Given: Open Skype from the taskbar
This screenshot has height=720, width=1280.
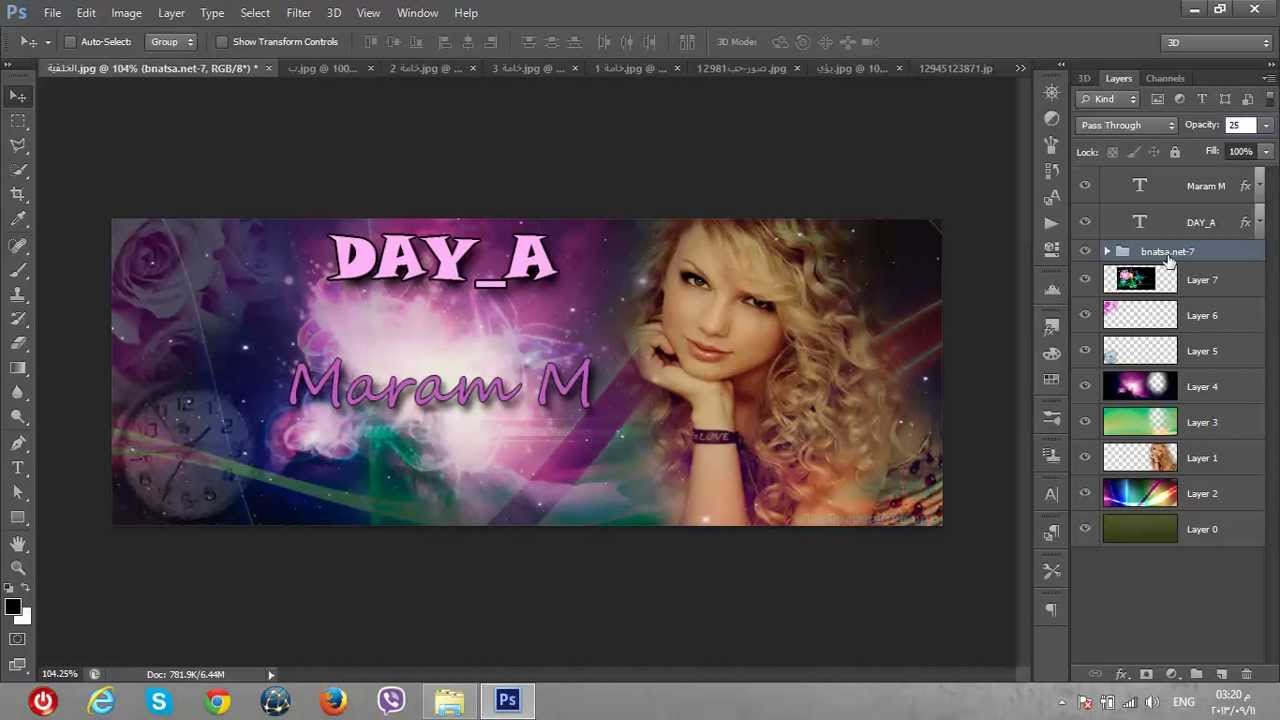Looking at the screenshot, I should pos(159,701).
